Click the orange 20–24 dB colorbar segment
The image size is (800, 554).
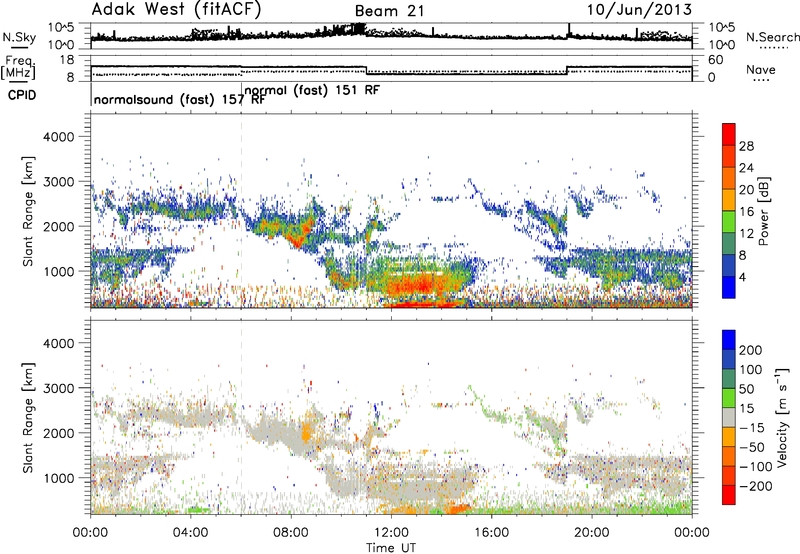729,178
